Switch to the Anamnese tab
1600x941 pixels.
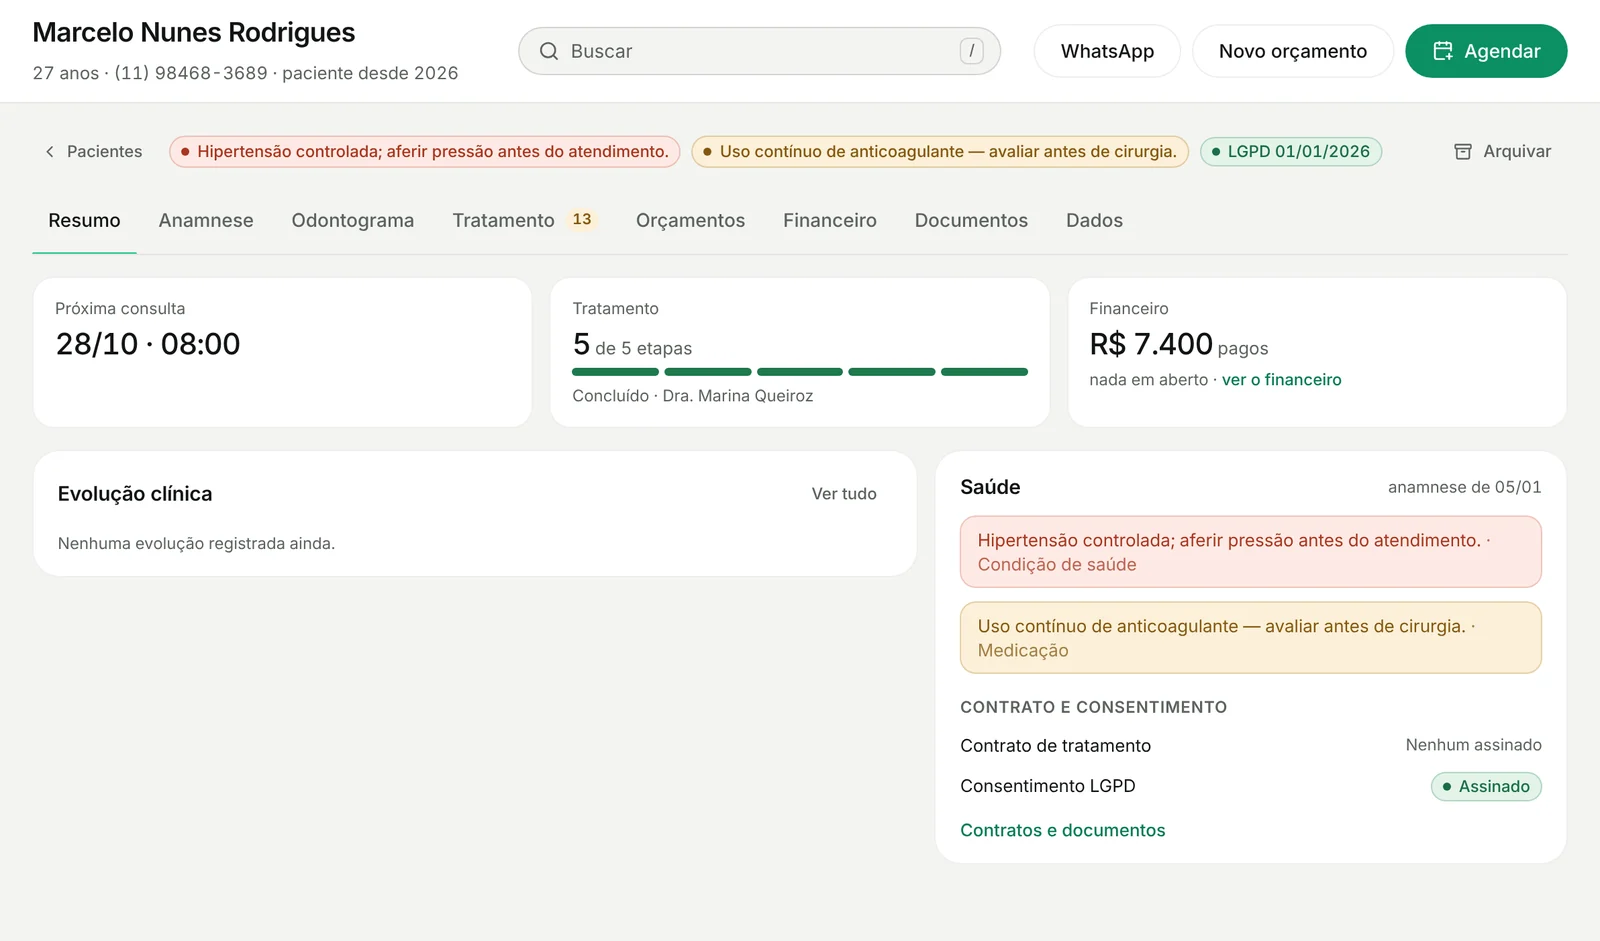[x=206, y=220]
